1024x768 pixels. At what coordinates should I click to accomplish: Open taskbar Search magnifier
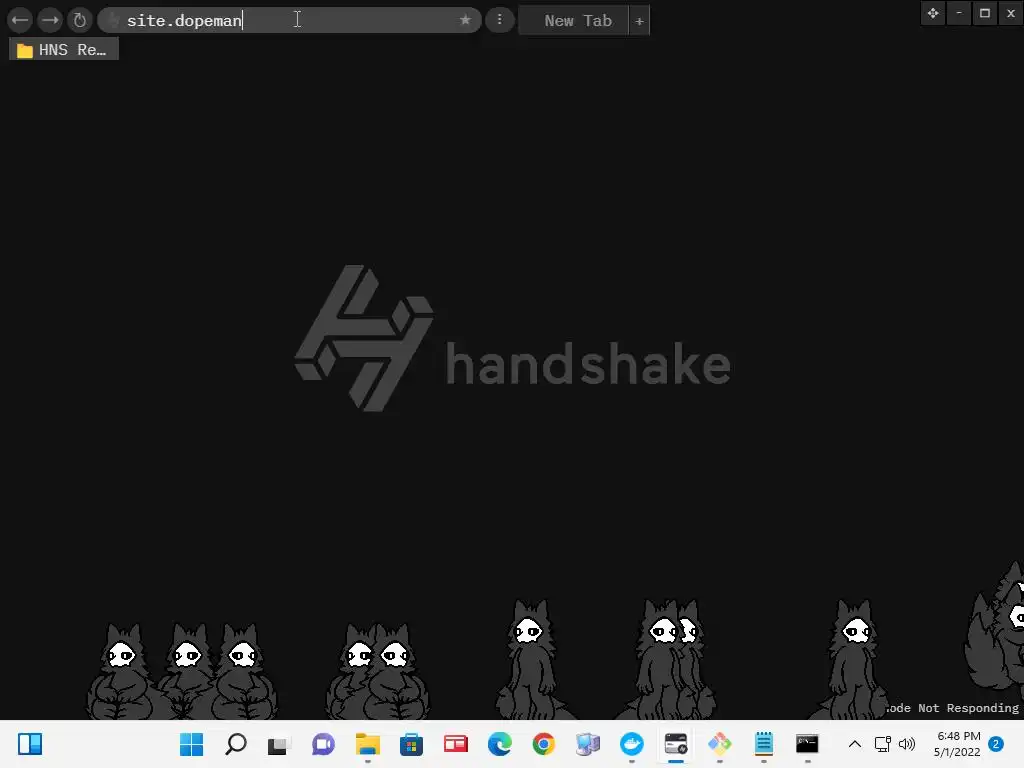click(x=236, y=744)
